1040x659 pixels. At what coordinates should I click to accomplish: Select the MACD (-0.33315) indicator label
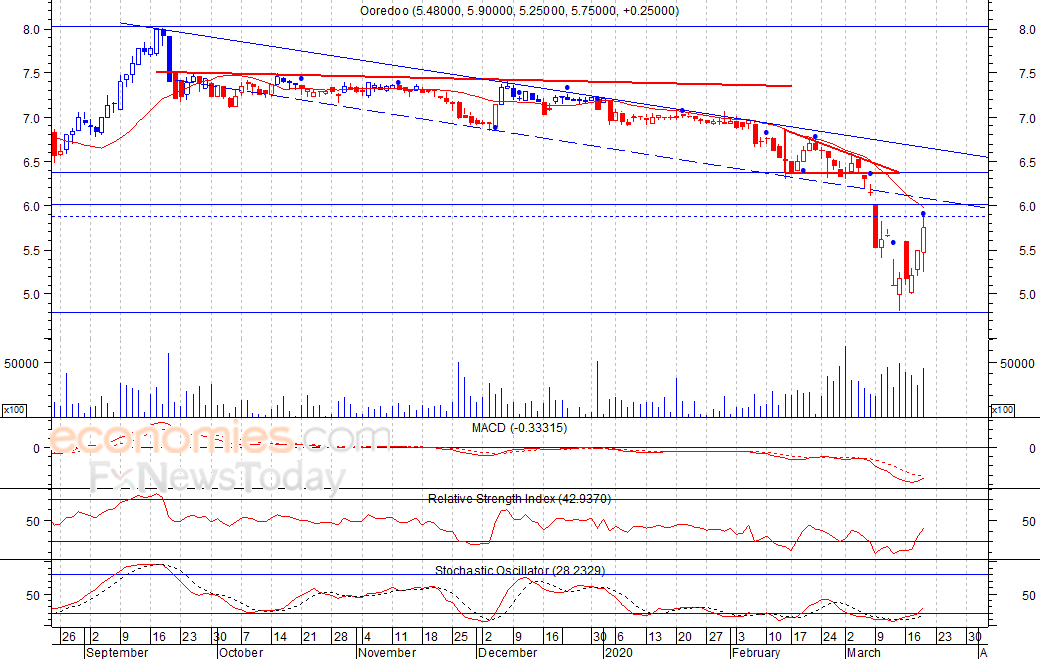519,428
